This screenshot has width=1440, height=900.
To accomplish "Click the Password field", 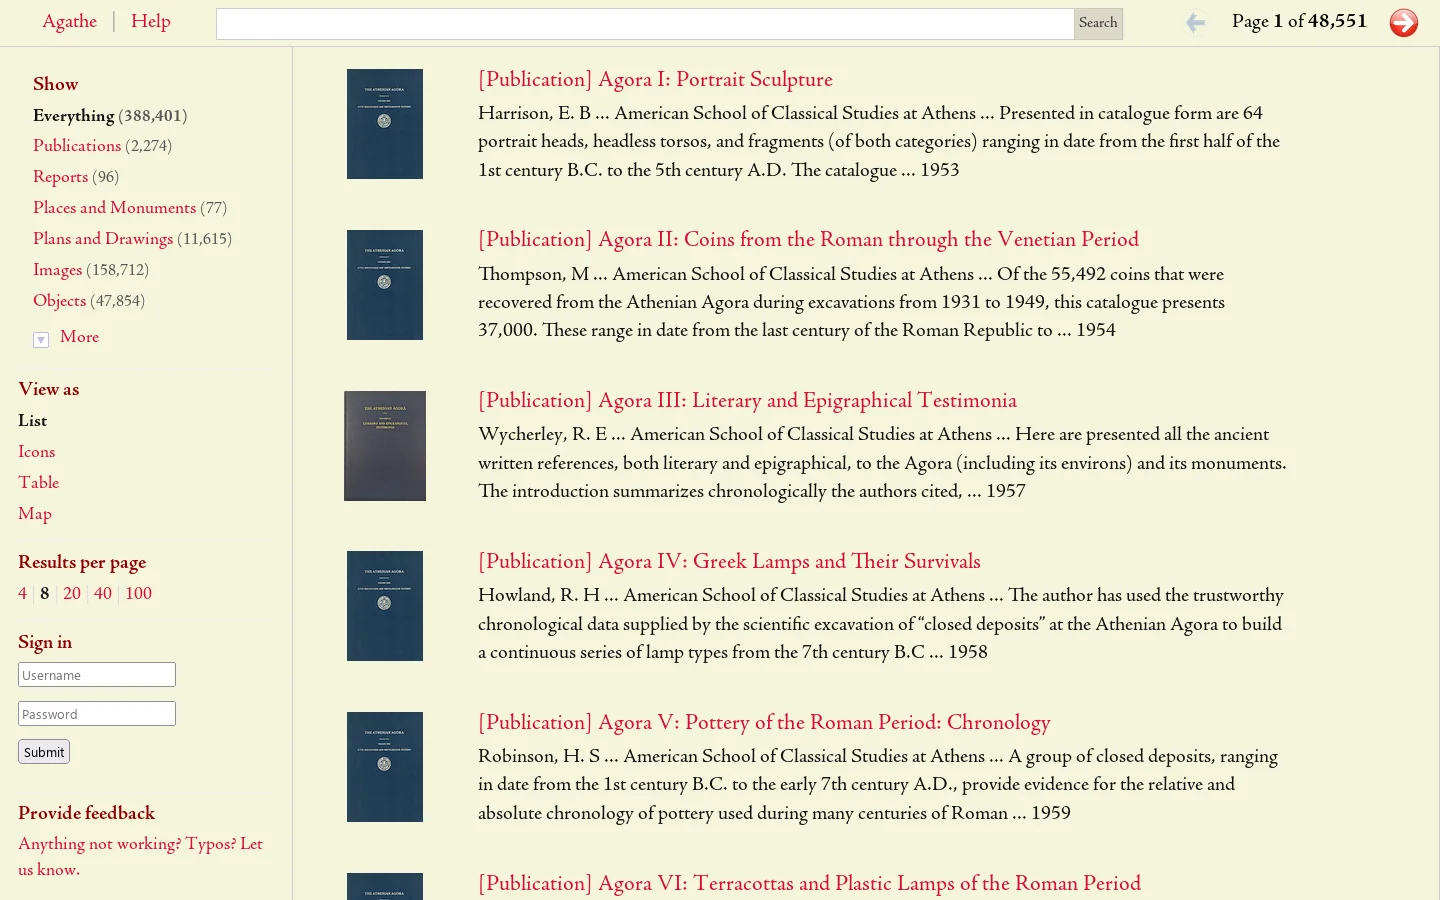I will coord(97,714).
